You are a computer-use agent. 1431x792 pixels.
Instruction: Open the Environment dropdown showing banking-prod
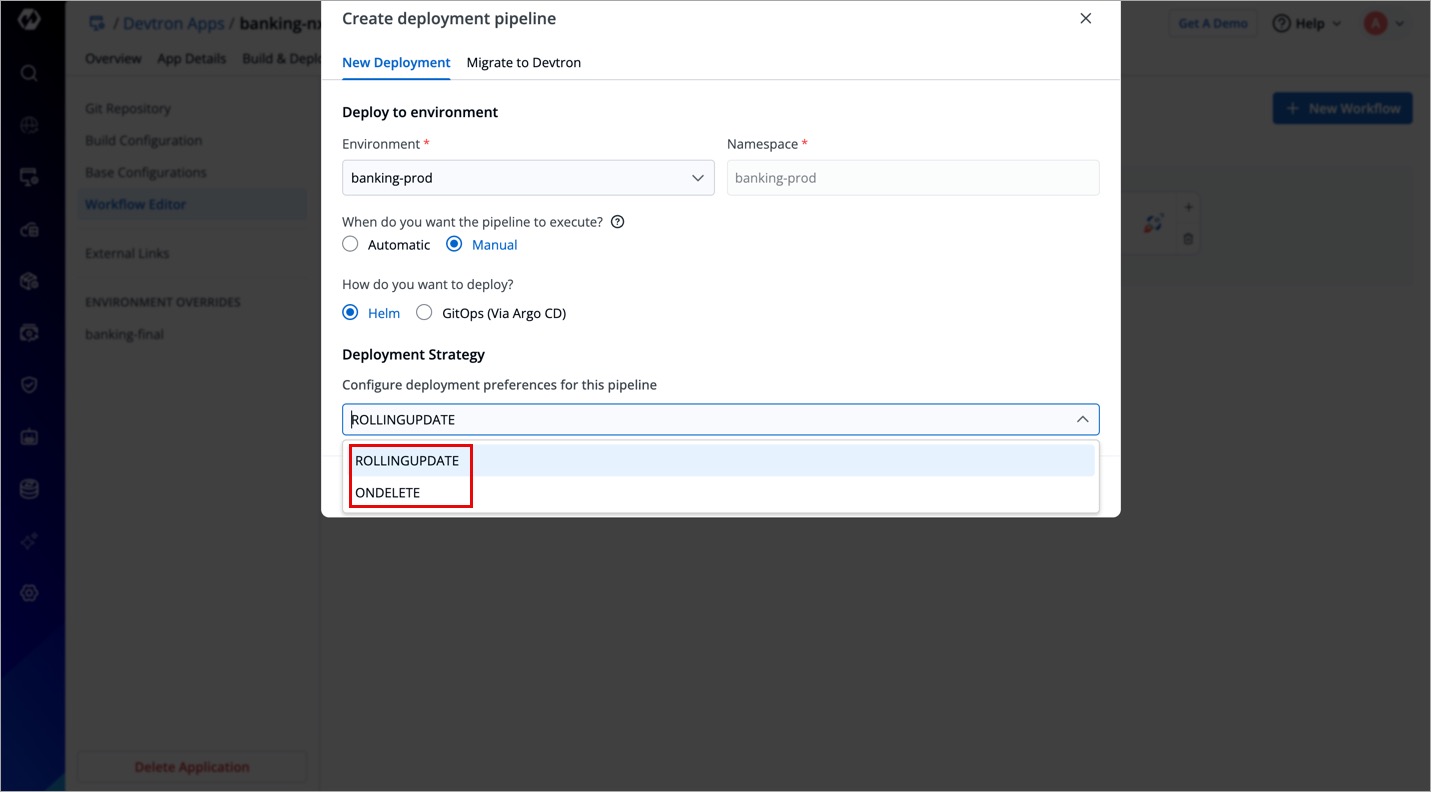tap(528, 178)
